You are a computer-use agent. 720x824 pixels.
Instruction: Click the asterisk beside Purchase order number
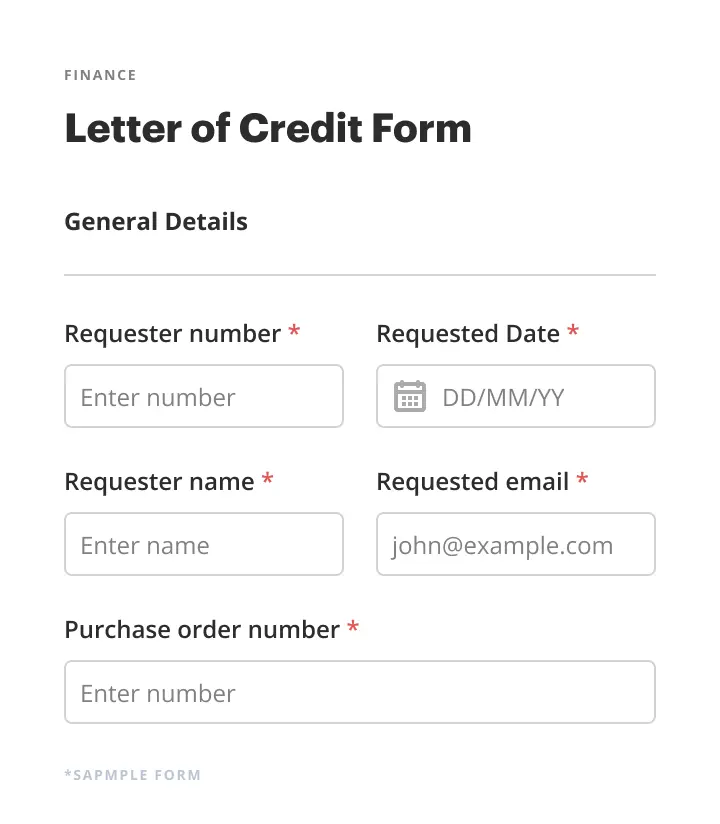(x=353, y=627)
